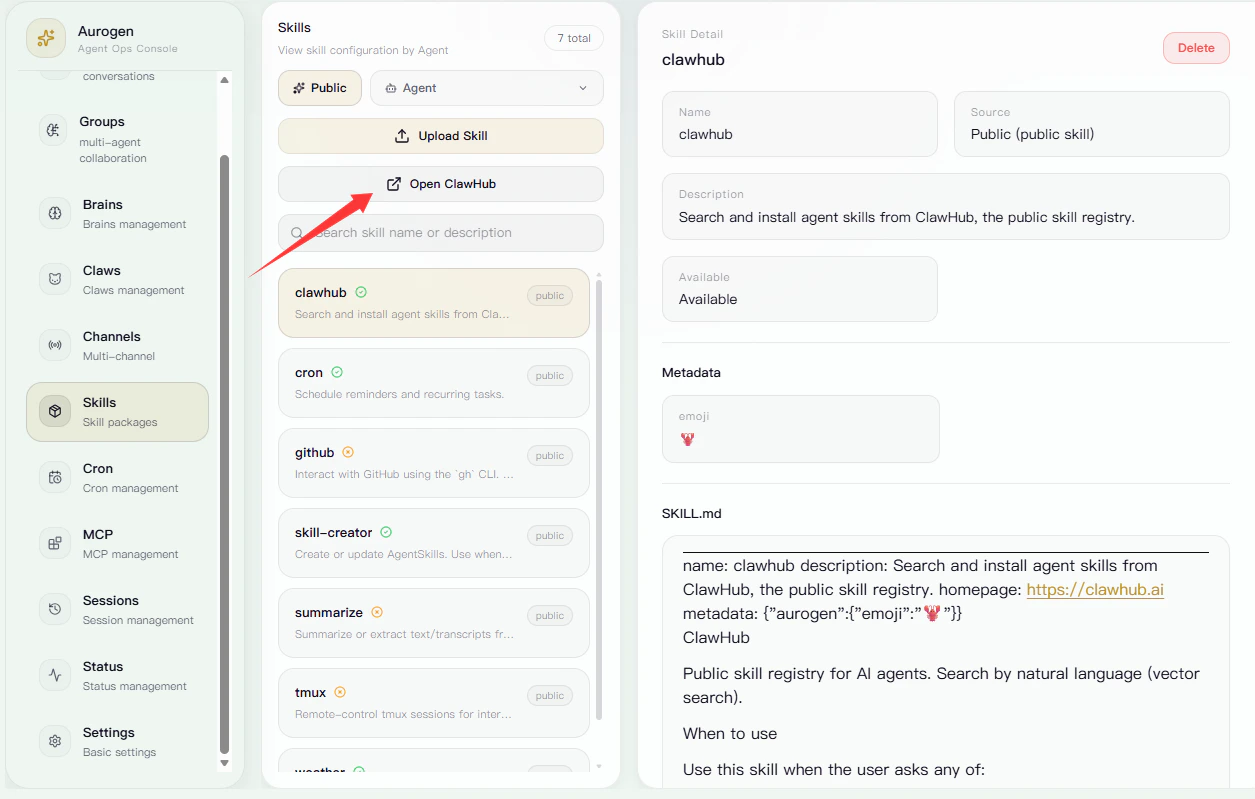Click the SKILL.md heading
Screen dimensions: 1255x799
[x=691, y=514]
